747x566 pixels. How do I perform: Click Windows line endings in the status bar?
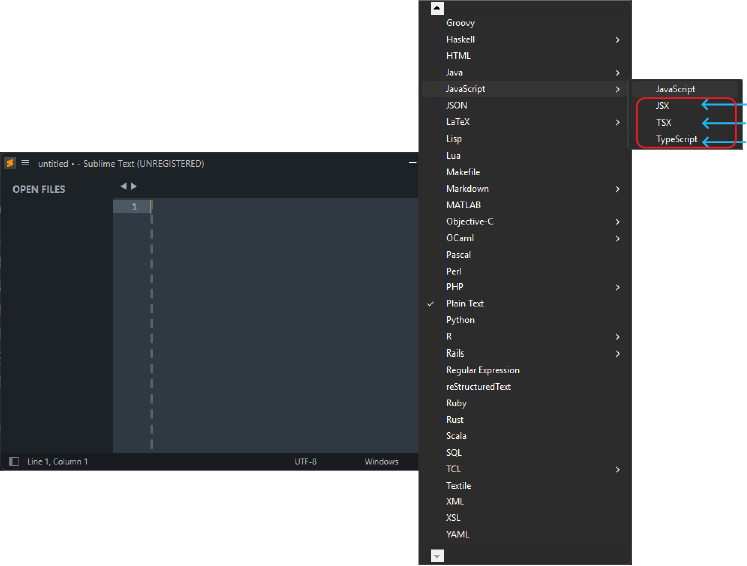382,462
